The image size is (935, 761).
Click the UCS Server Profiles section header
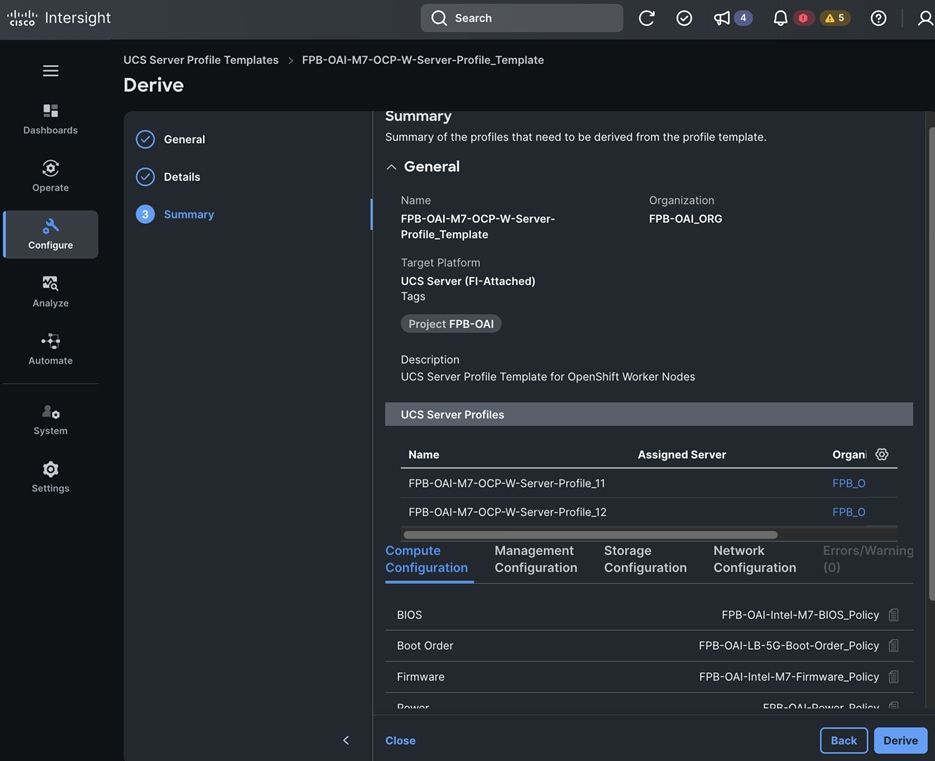coord(649,414)
